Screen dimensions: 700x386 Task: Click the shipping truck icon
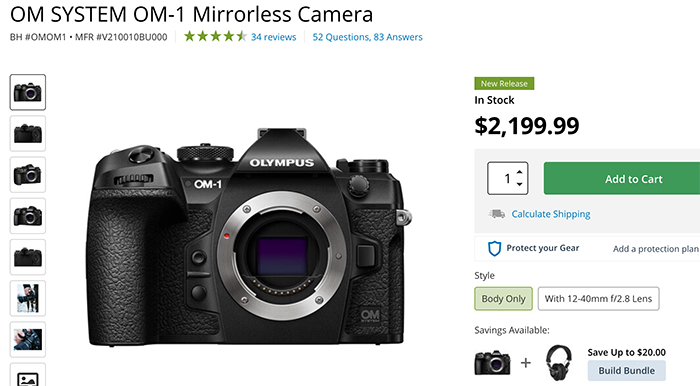coord(497,214)
